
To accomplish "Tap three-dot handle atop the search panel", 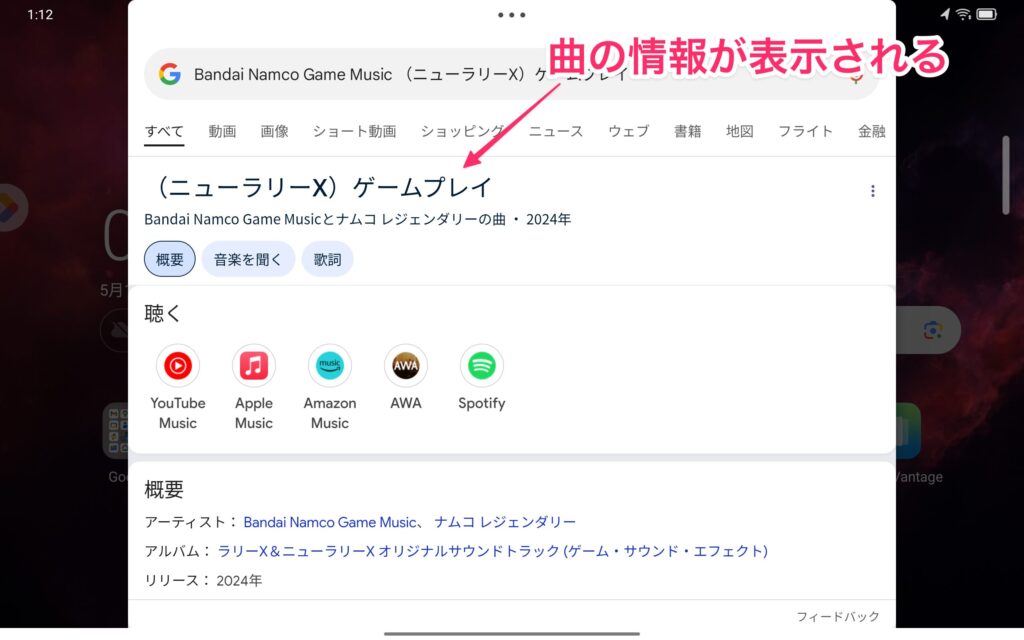I will [511, 14].
